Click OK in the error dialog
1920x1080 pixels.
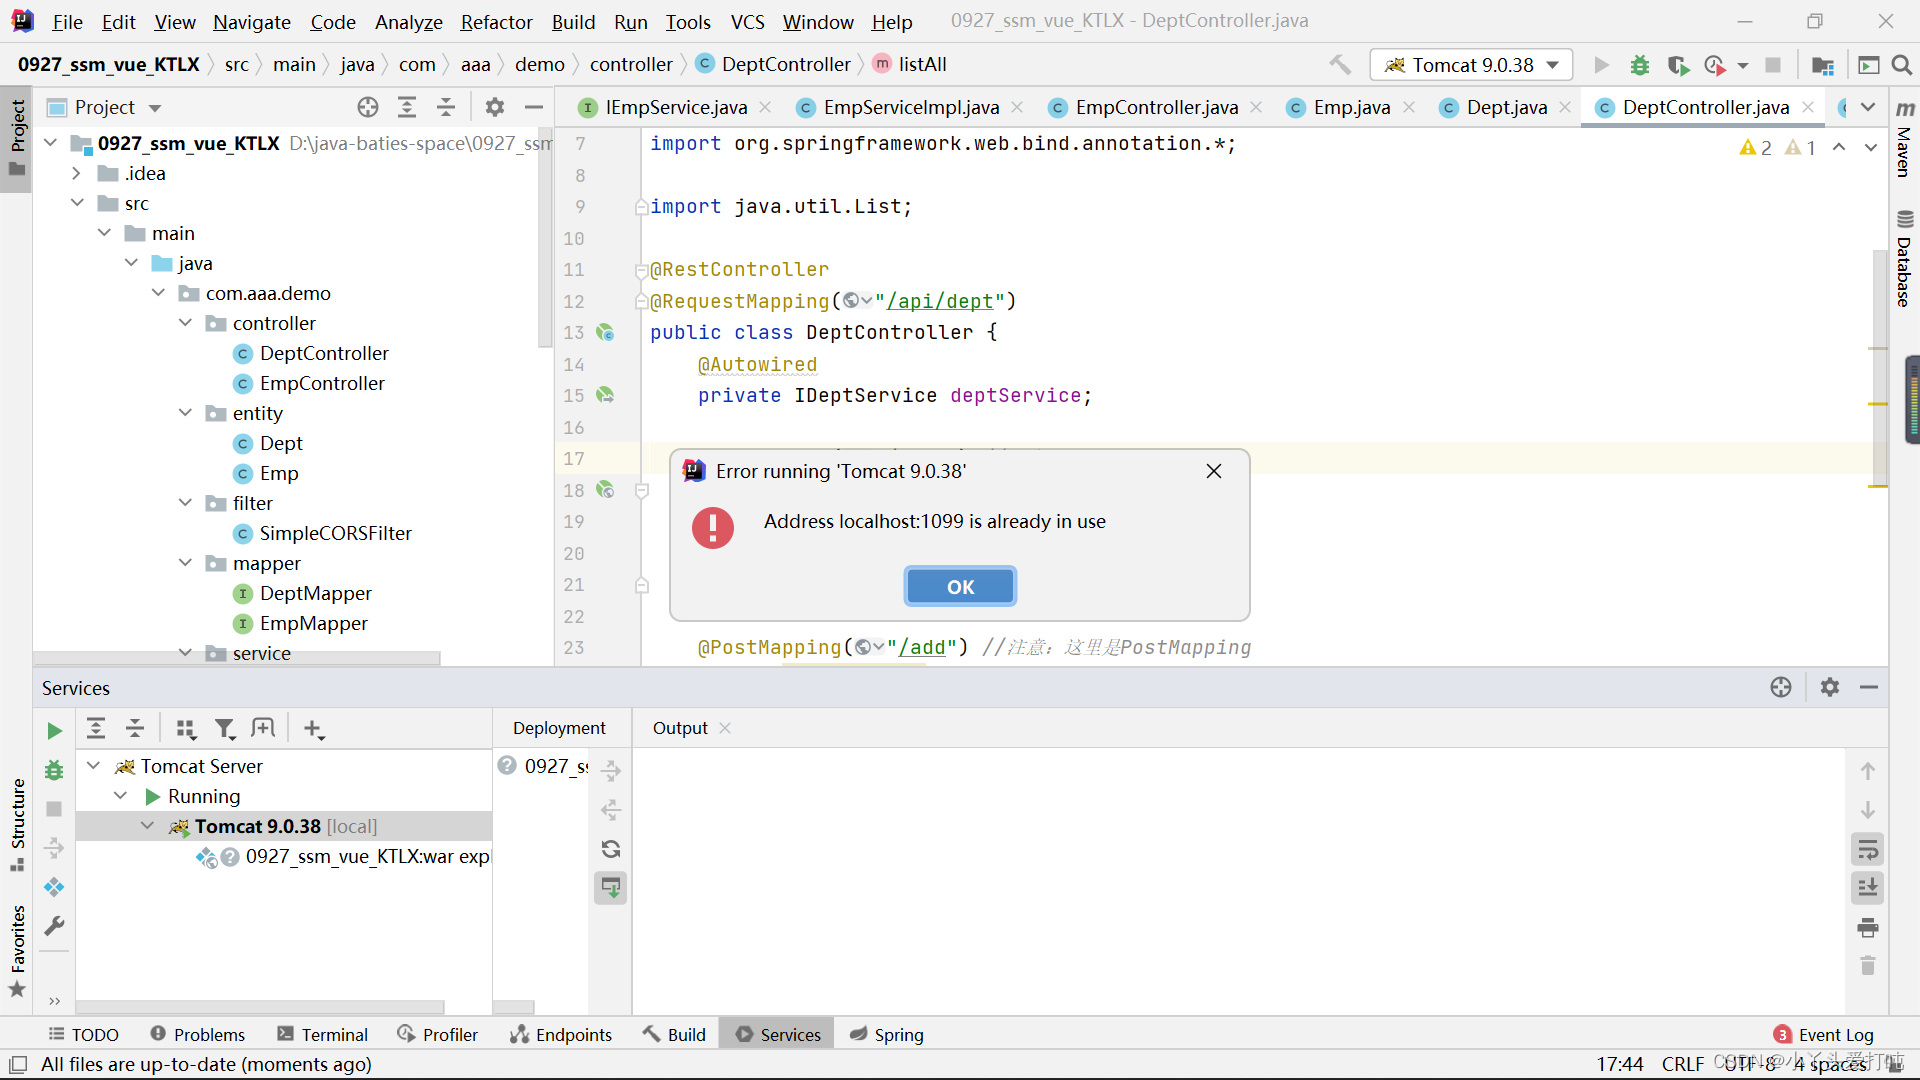tap(960, 587)
